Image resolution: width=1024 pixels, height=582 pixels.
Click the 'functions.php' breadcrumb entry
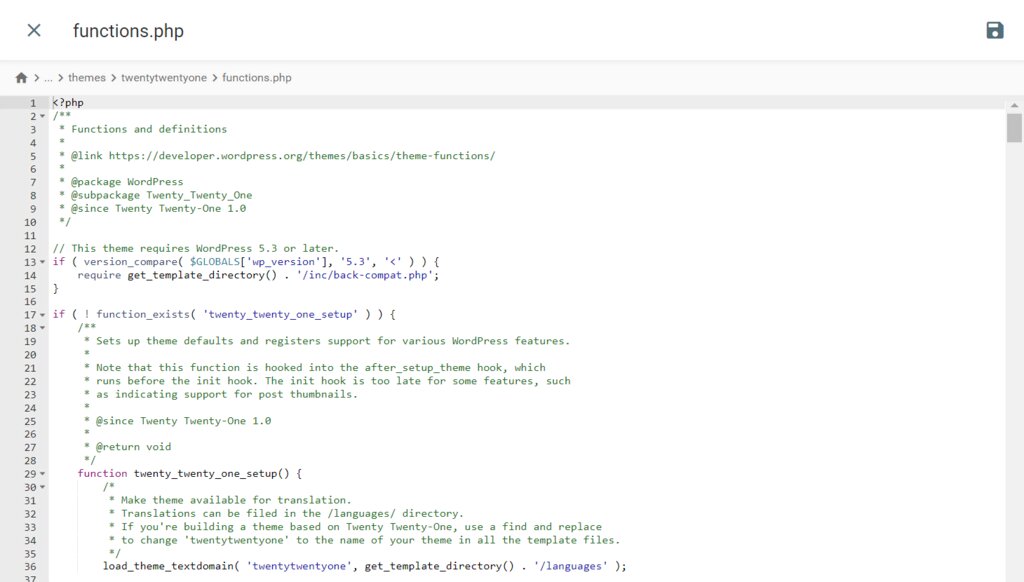tap(257, 78)
